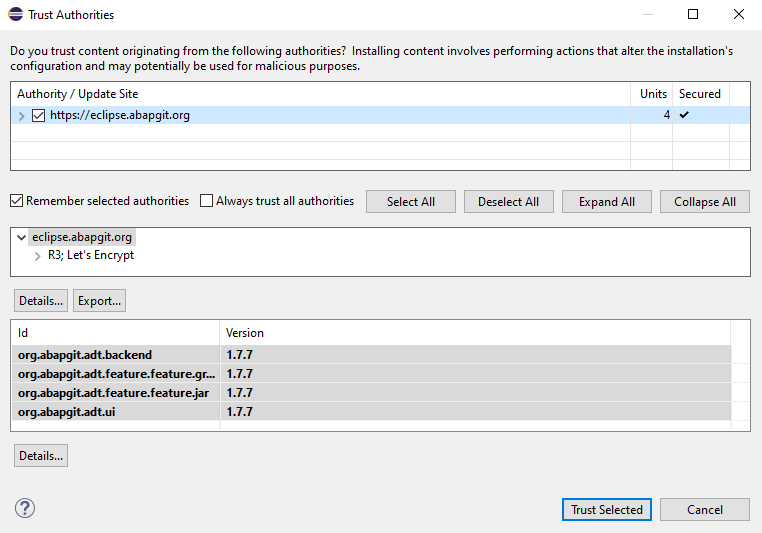The image size is (762, 533).
Task: Expand the https://eclipse.abapgit.org authority row
Action: point(22,115)
